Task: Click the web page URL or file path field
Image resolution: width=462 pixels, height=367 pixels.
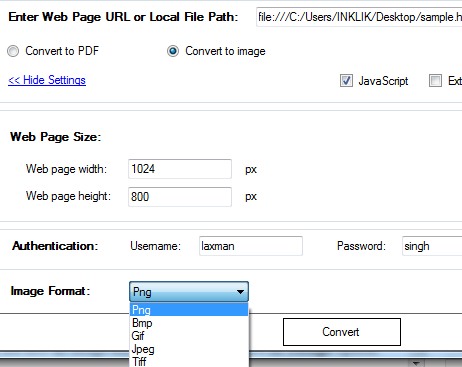Action: coord(359,17)
